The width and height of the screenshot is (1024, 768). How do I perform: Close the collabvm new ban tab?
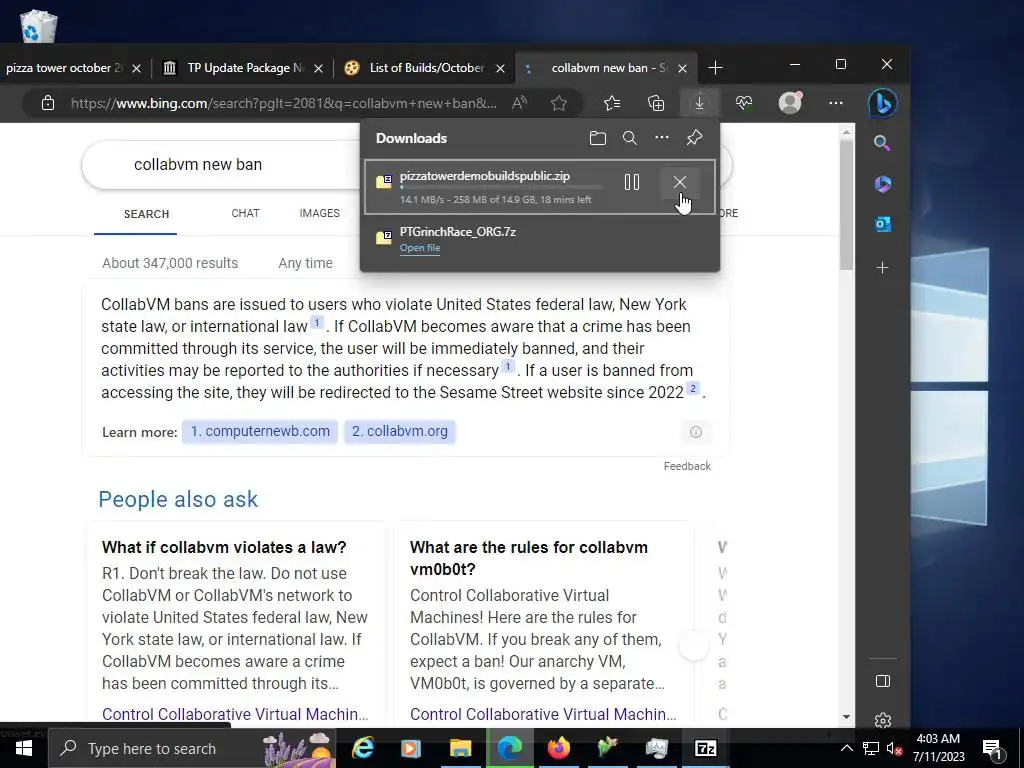(x=682, y=69)
